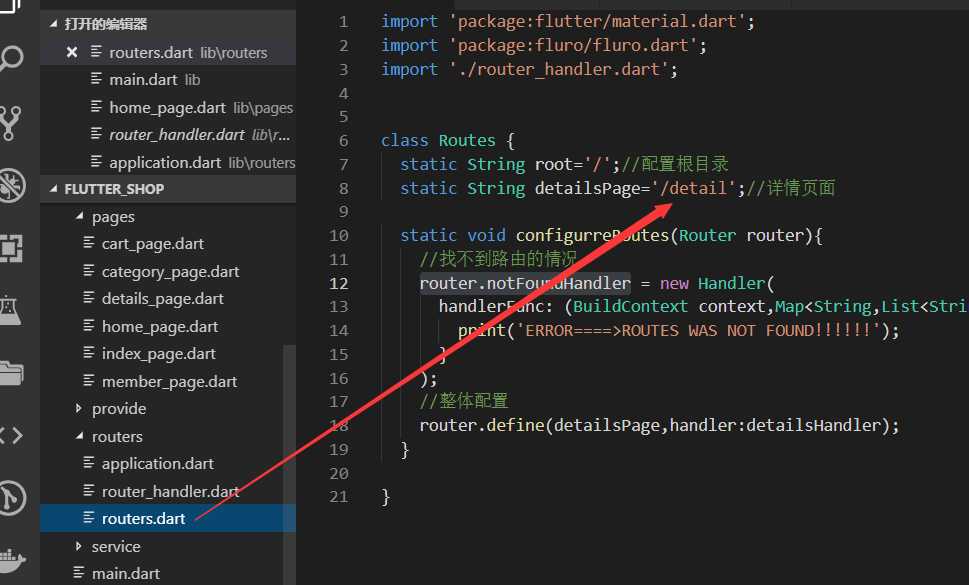The width and height of the screenshot is (969, 585).
Task: Select home_page.dart lib\pages in open editors
Action: point(168,107)
